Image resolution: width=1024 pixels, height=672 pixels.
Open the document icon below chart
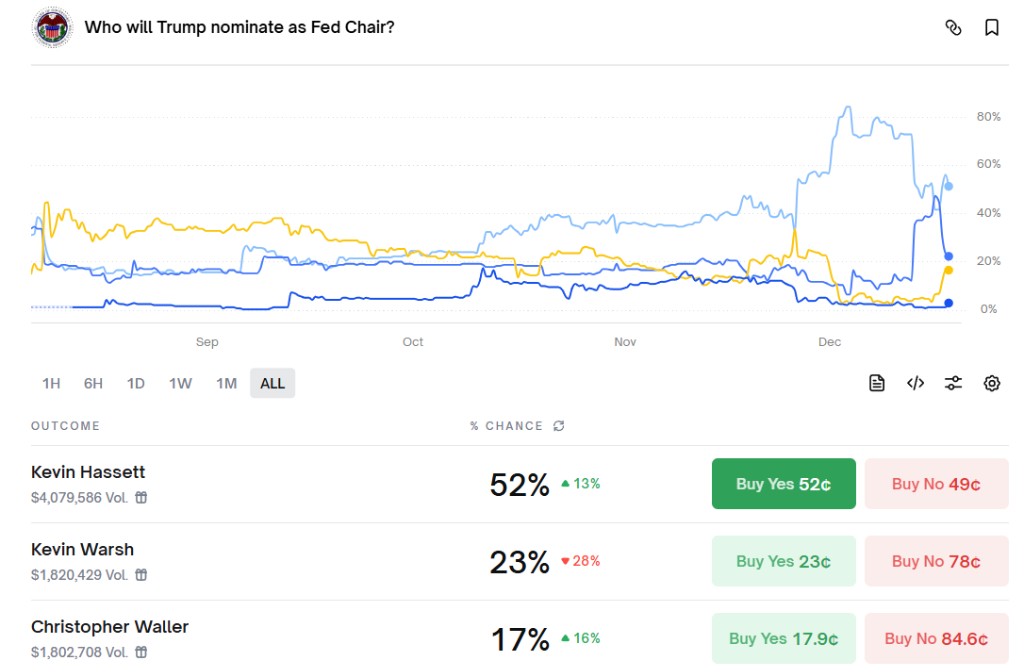(x=877, y=383)
